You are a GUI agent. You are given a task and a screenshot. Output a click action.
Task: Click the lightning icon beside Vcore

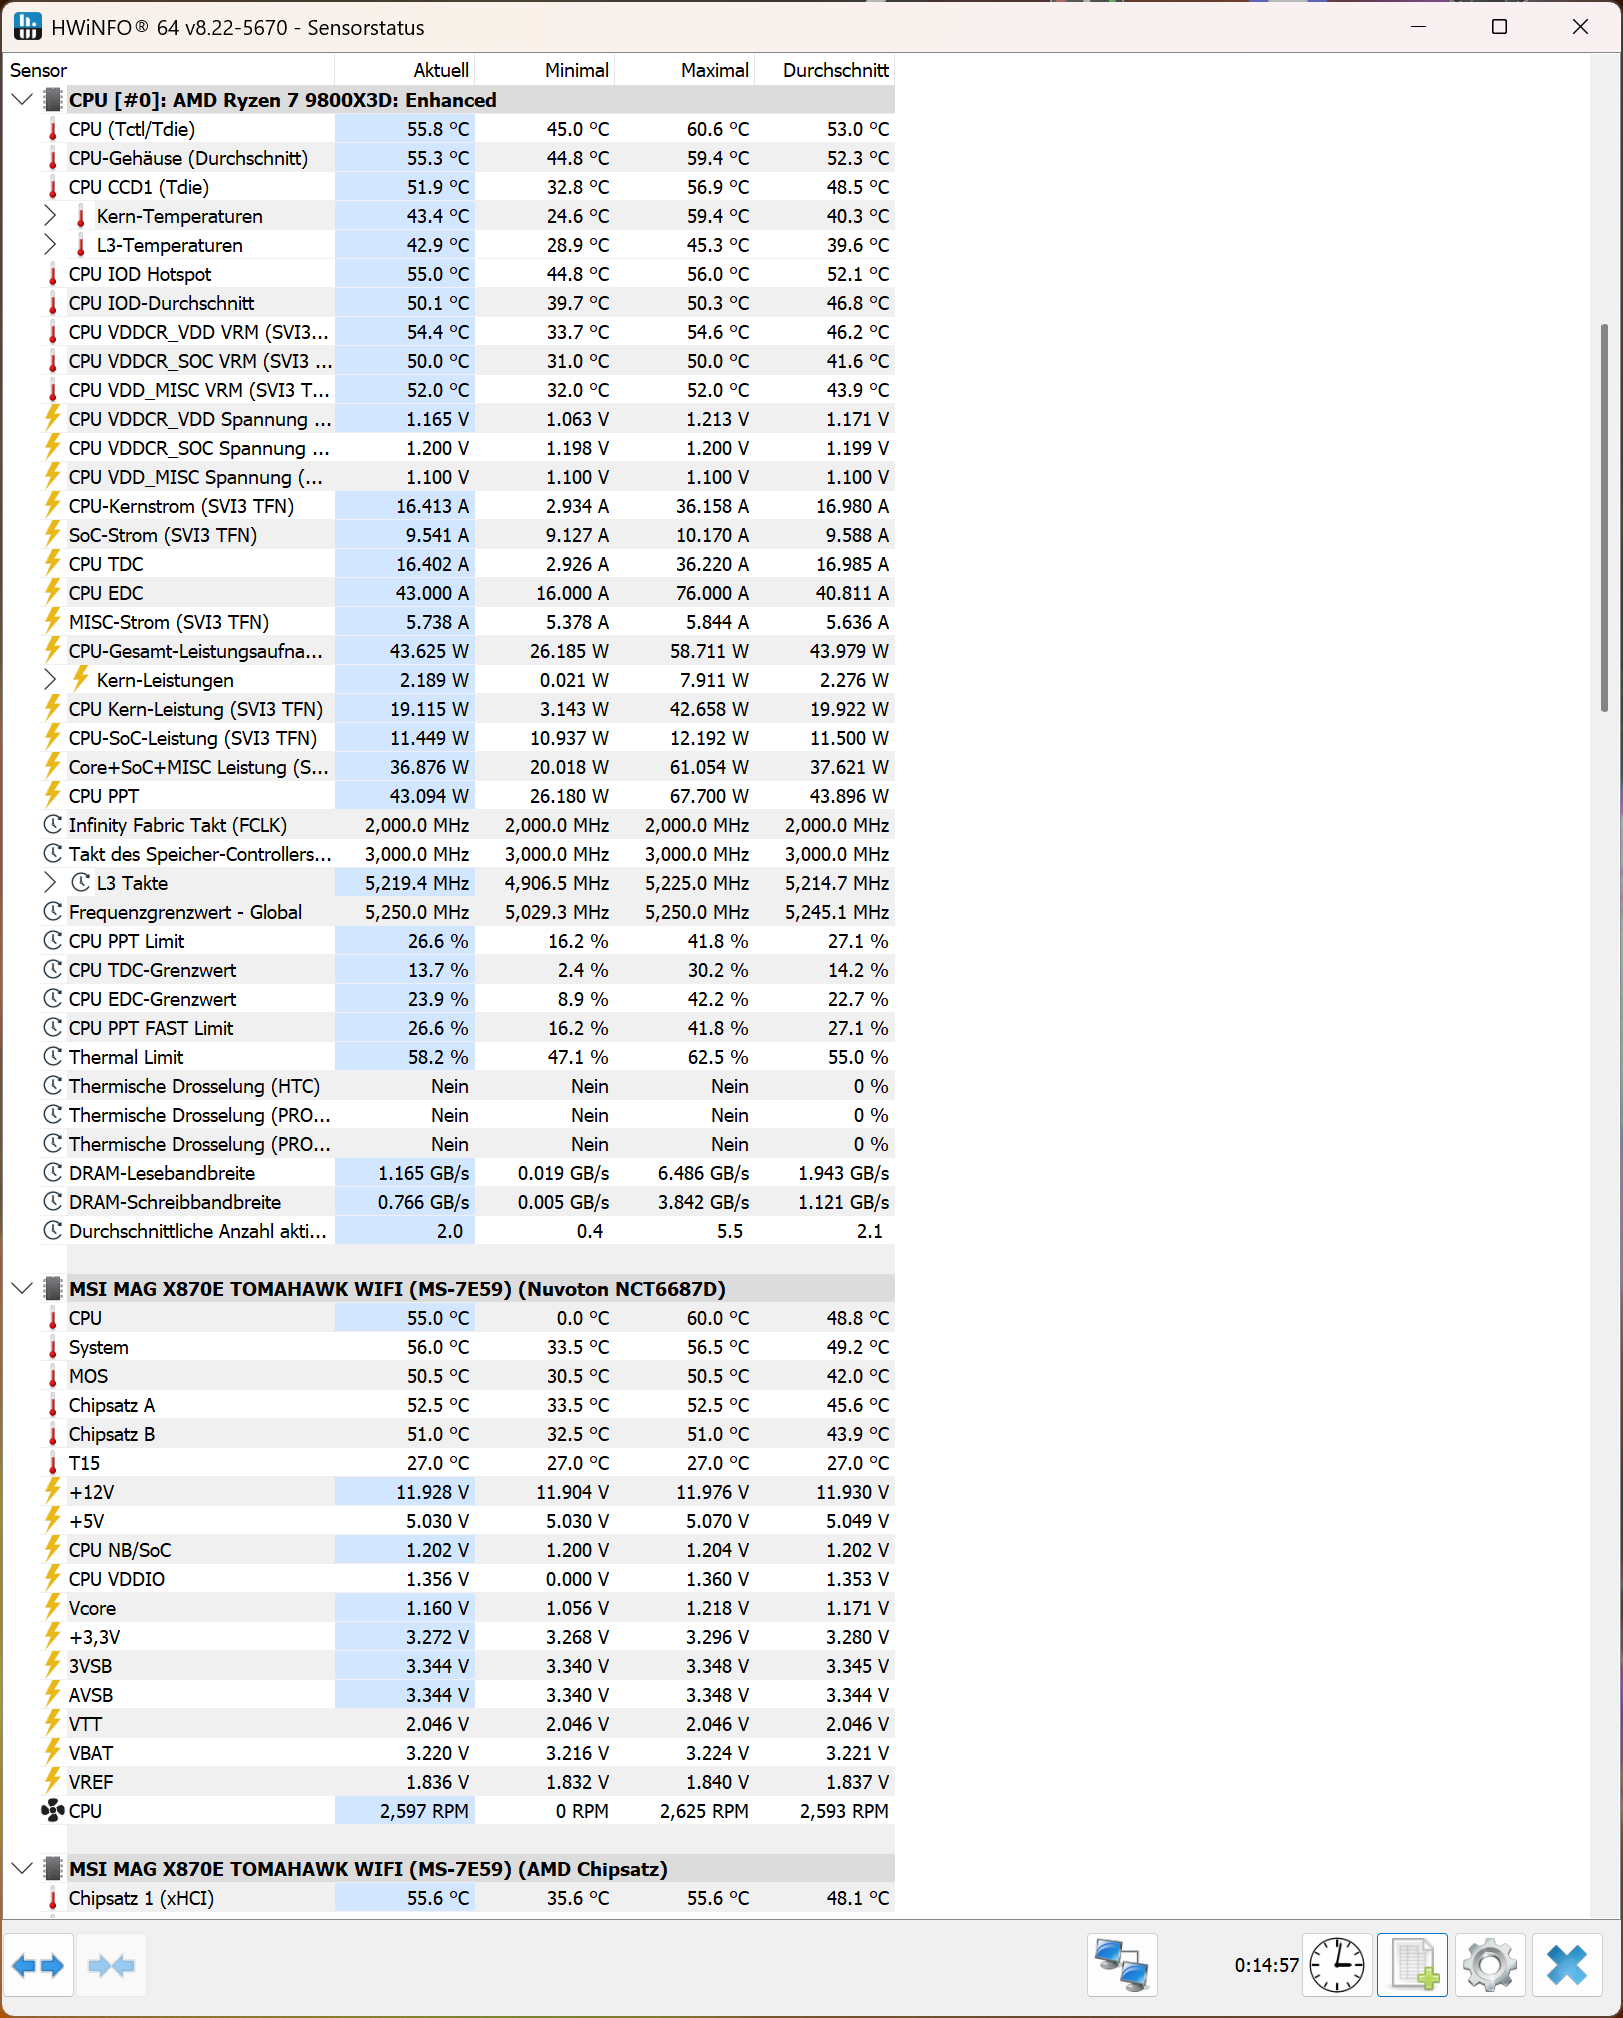pos(53,1608)
